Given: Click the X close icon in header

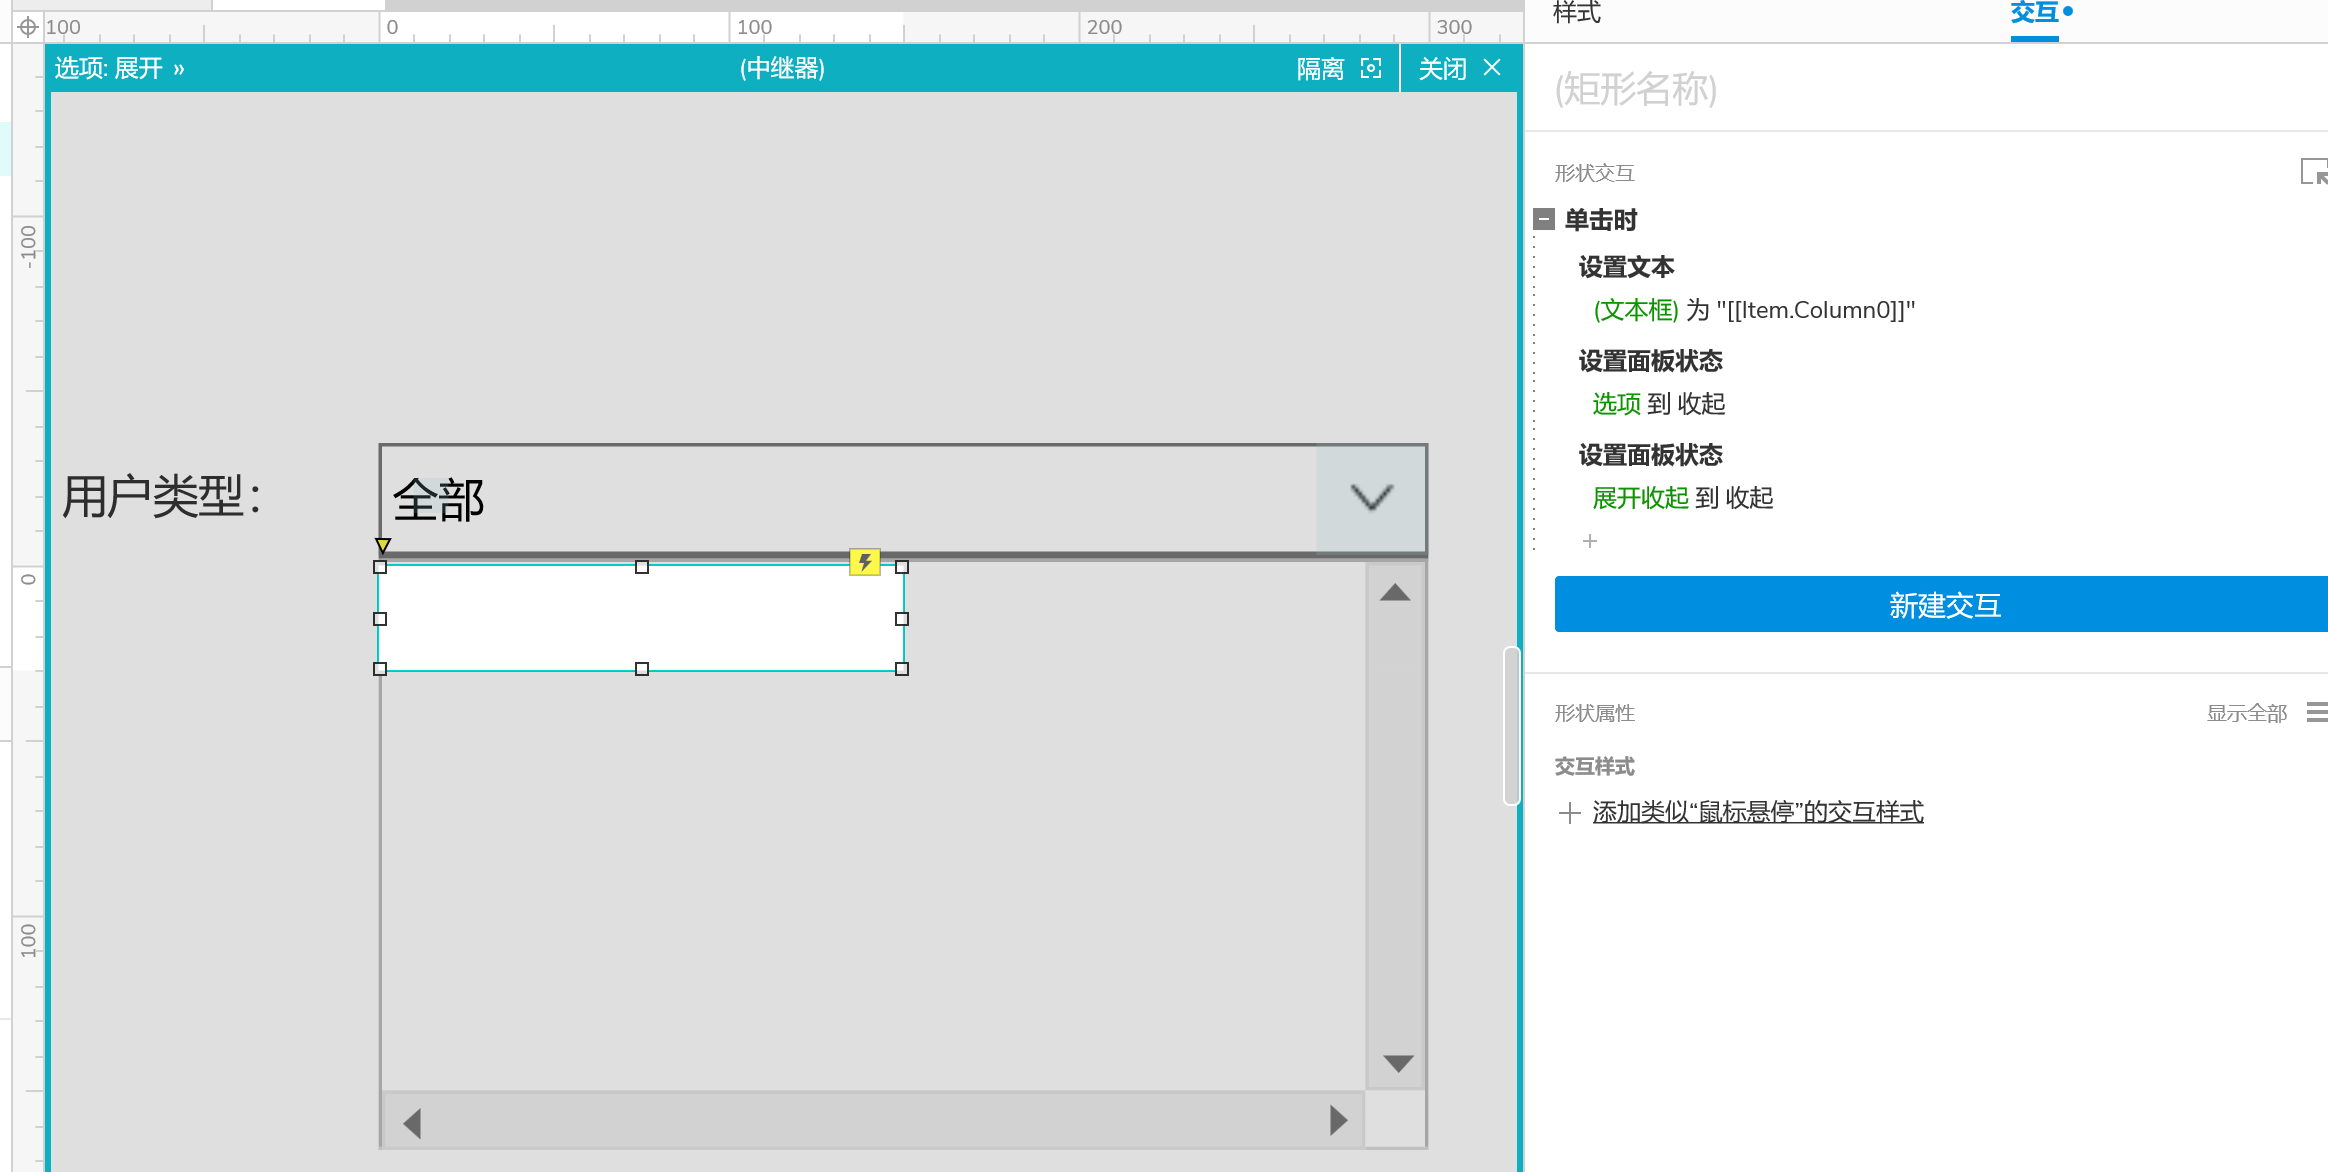Looking at the screenshot, I should click(1492, 68).
